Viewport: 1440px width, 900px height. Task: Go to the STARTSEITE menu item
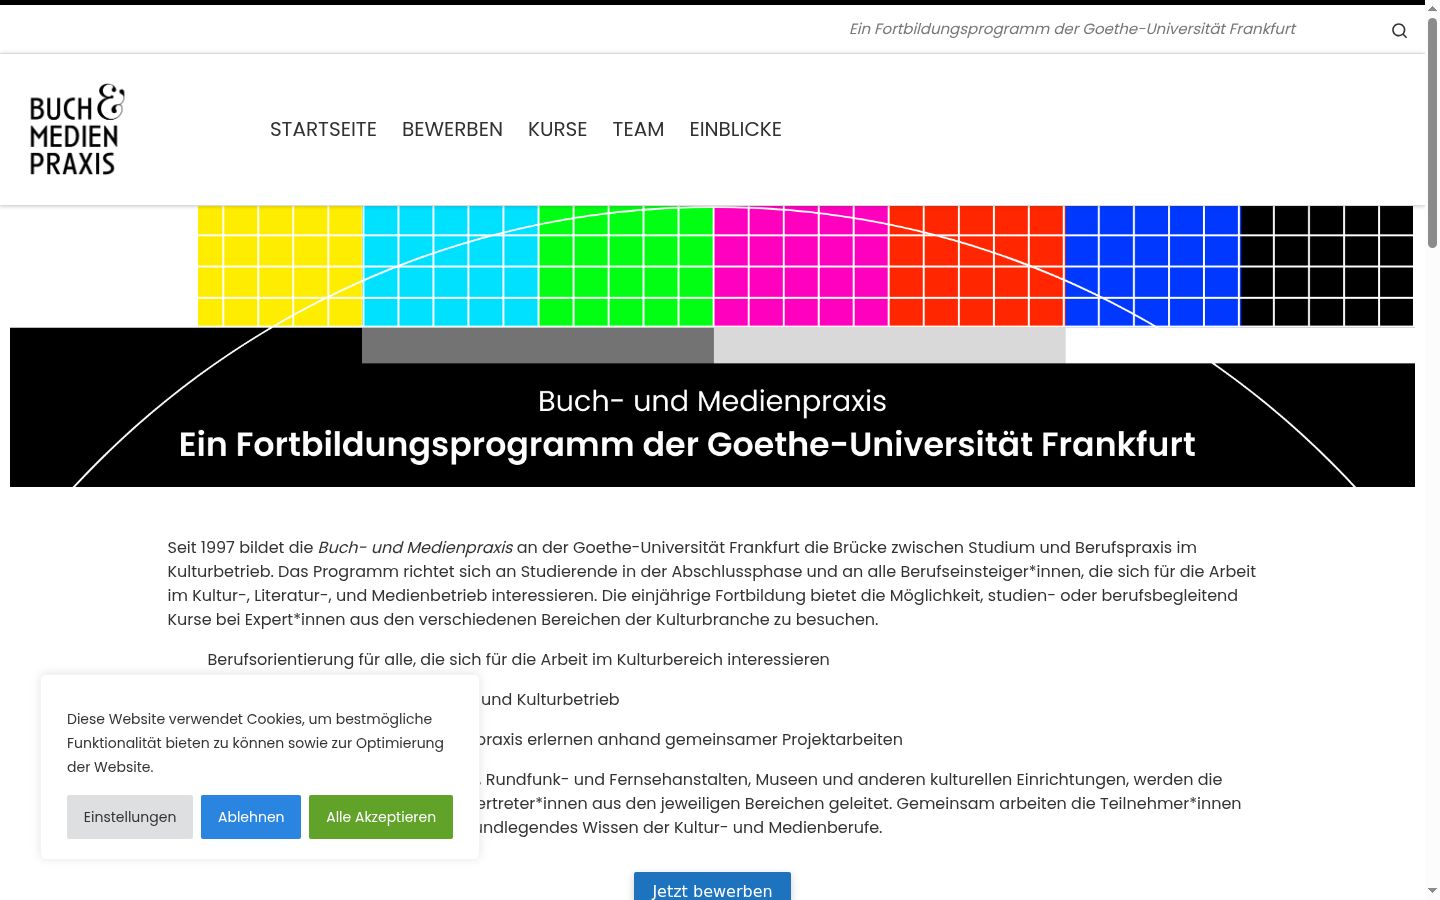323,129
